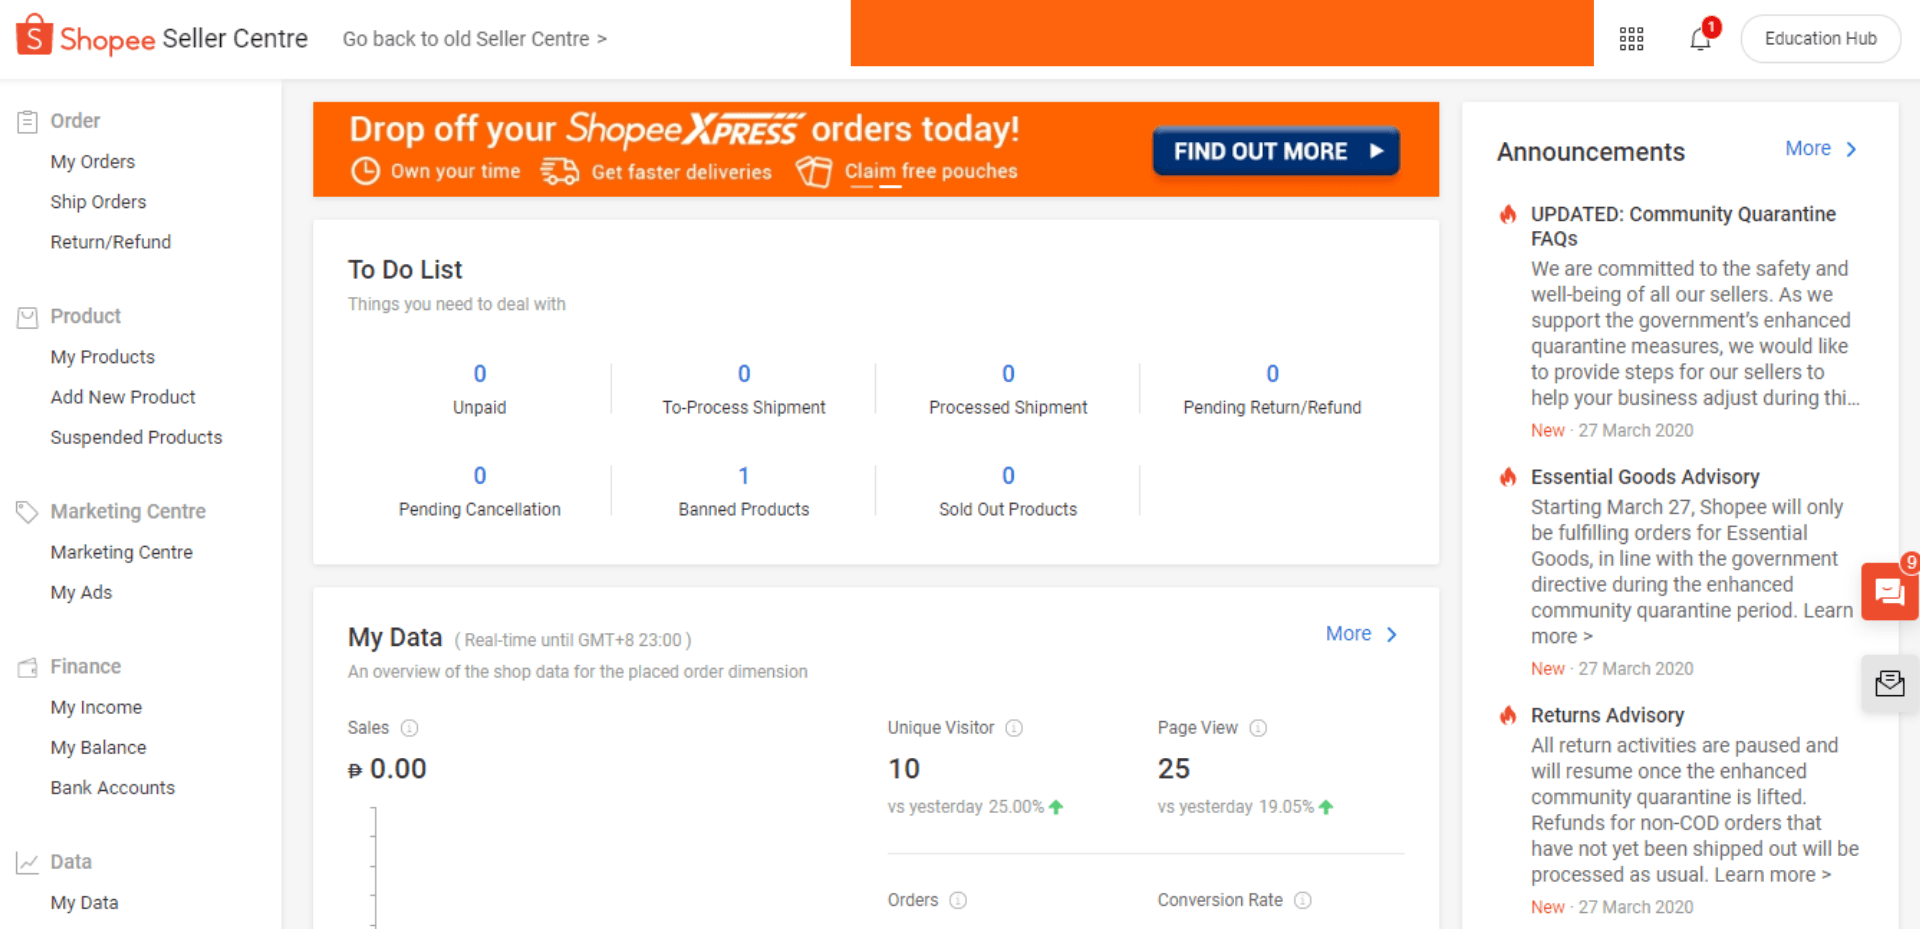1920x929 pixels.
Task: Open More announcements link
Action: [1820, 148]
